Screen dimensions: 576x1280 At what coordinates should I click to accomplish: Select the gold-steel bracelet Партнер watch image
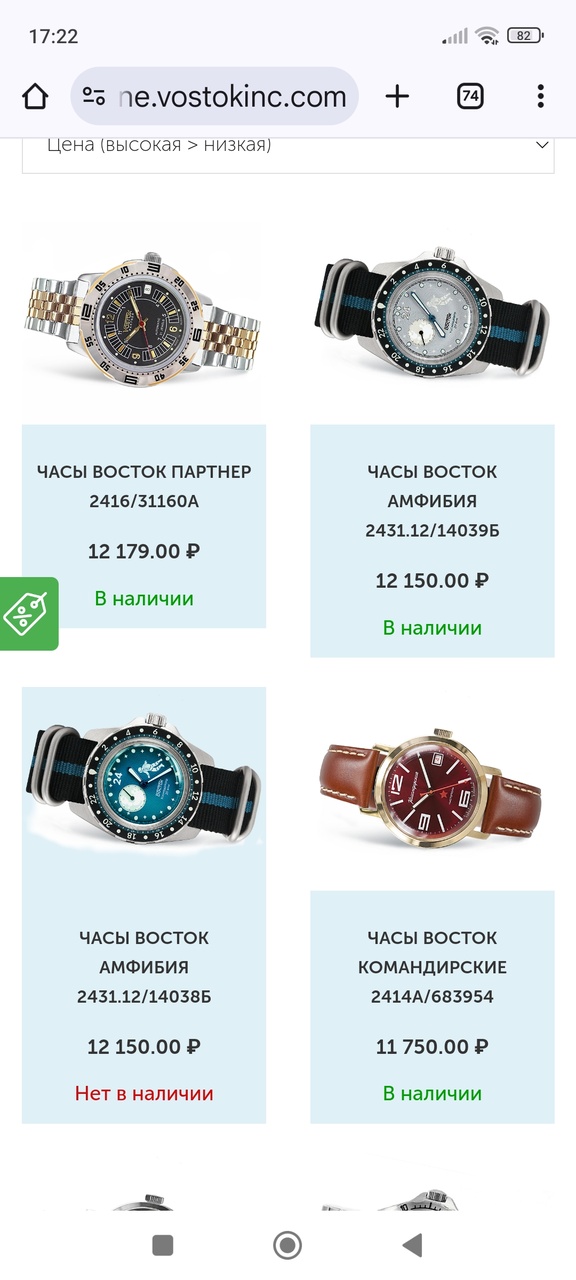[144, 320]
